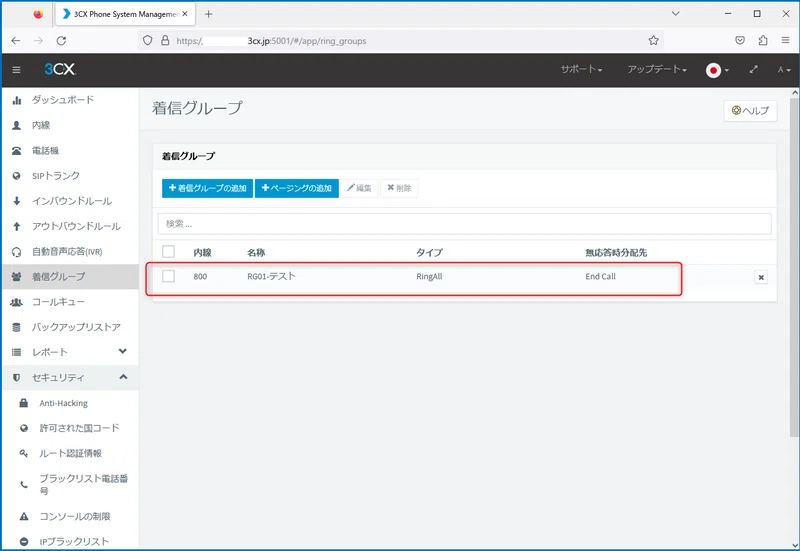Click the backup database icon
Image resolution: width=800 pixels, height=551 pixels.
coord(16,327)
